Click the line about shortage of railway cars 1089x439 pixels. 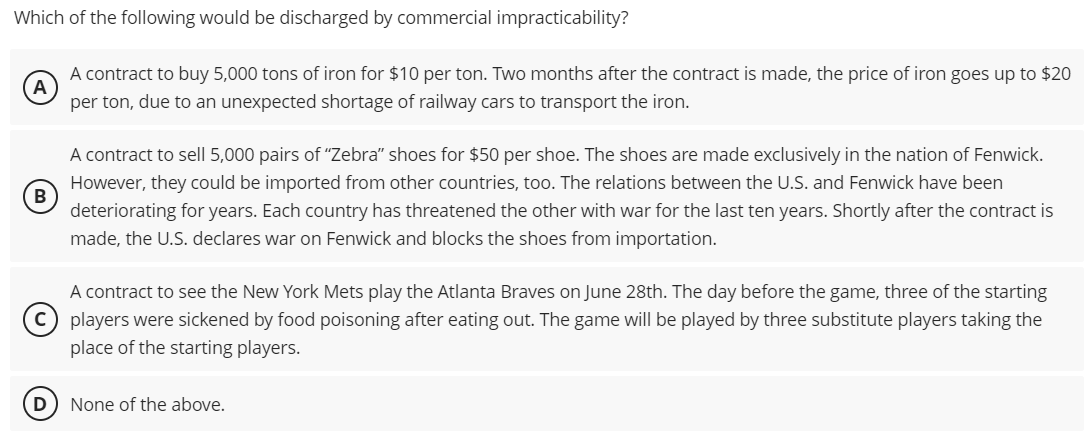[379, 102]
